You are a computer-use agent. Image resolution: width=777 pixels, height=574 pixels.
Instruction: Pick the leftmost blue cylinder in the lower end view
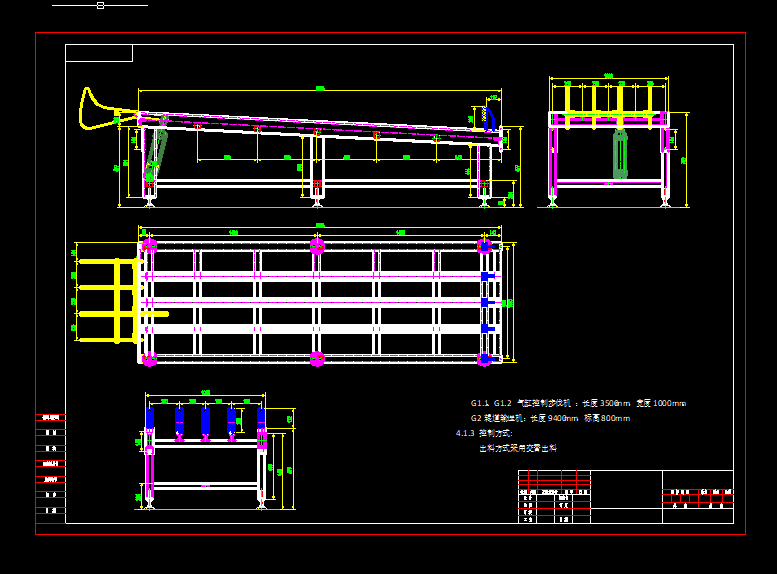point(150,419)
